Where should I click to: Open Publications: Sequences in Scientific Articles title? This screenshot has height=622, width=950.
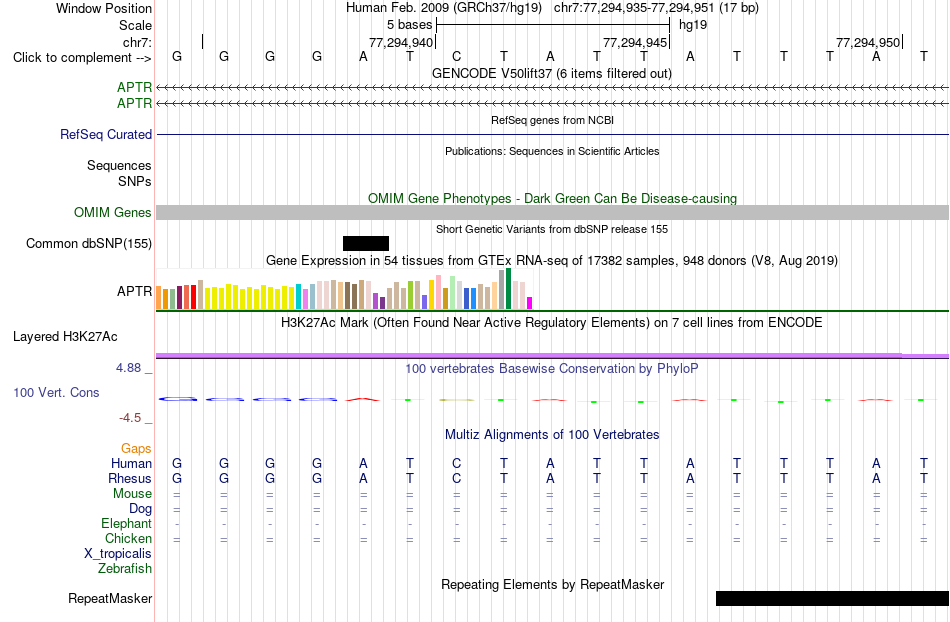(x=552, y=151)
